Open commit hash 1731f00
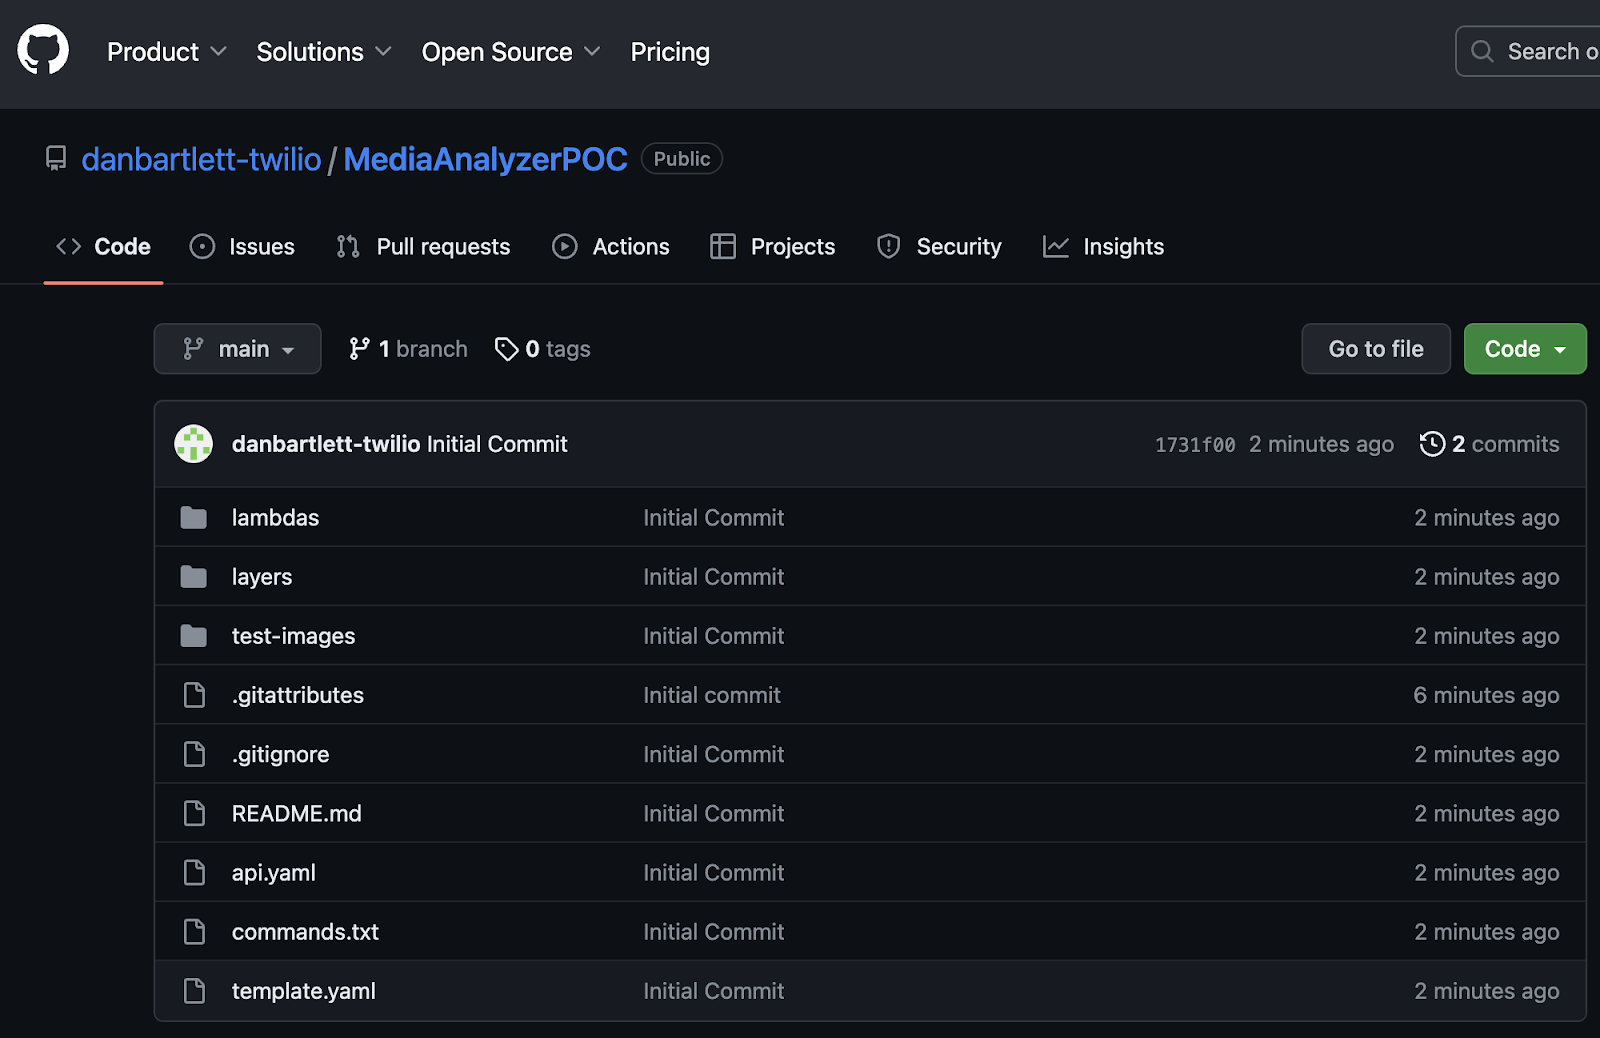Viewport: 1600px width, 1038px height. click(1195, 445)
